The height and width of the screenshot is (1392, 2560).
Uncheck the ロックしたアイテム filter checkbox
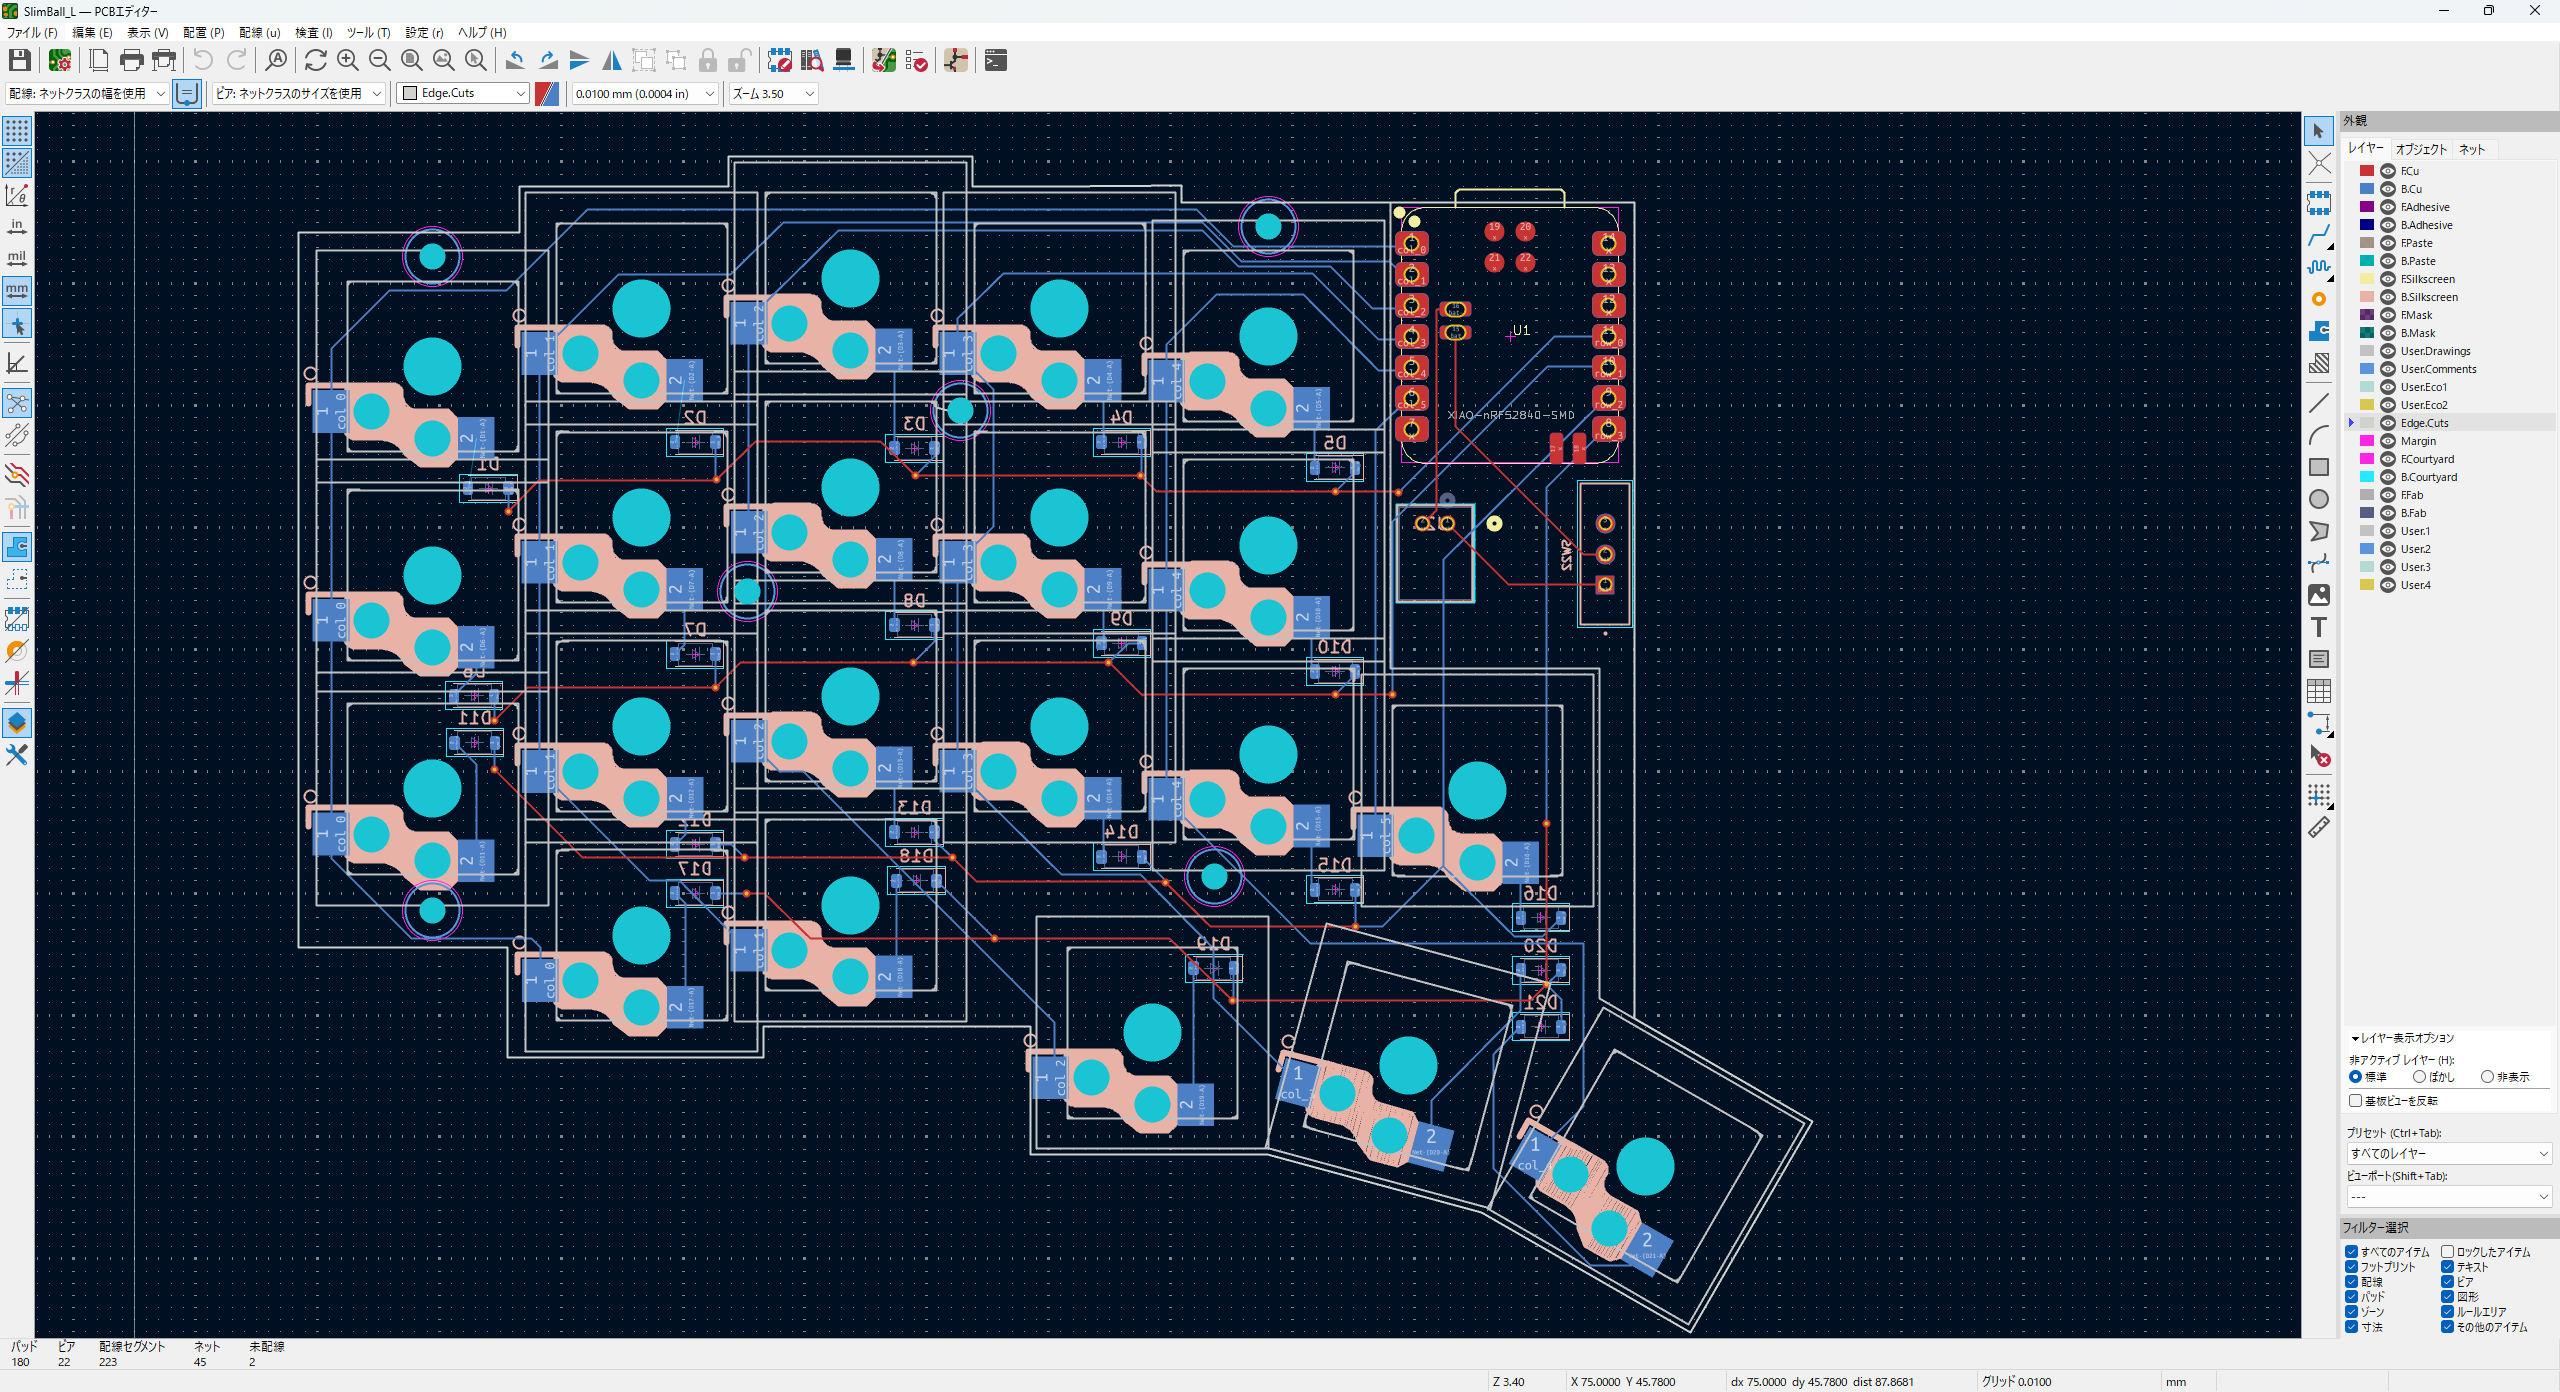pyautogui.click(x=2447, y=1251)
